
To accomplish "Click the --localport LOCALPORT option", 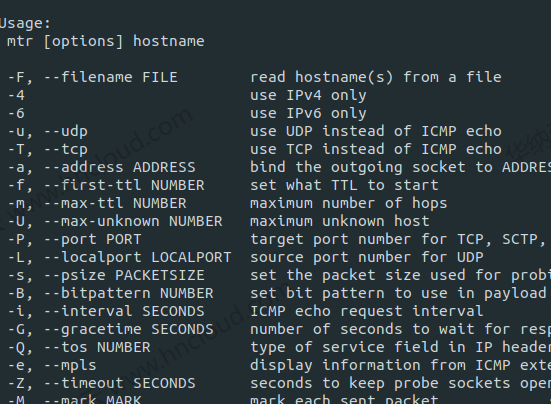I will 137,258.
